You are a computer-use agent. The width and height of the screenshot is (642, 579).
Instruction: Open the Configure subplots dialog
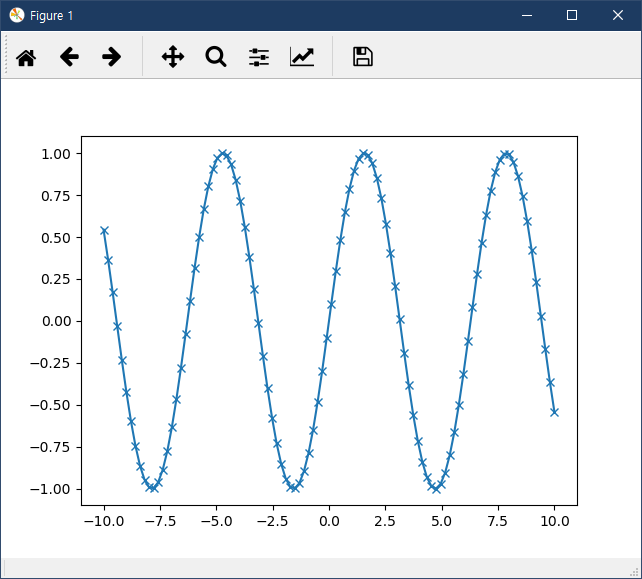click(x=259, y=57)
